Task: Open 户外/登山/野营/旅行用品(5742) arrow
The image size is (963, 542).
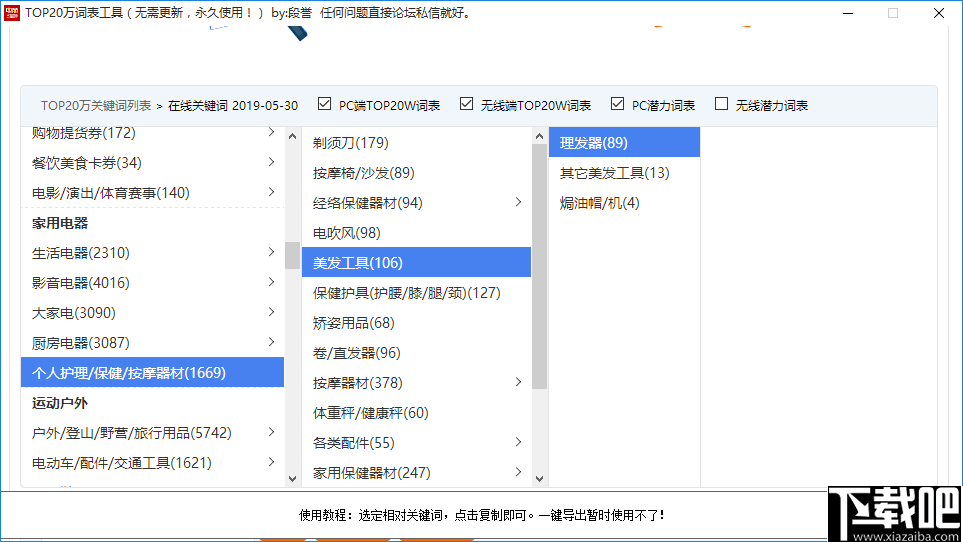Action: click(x=271, y=433)
